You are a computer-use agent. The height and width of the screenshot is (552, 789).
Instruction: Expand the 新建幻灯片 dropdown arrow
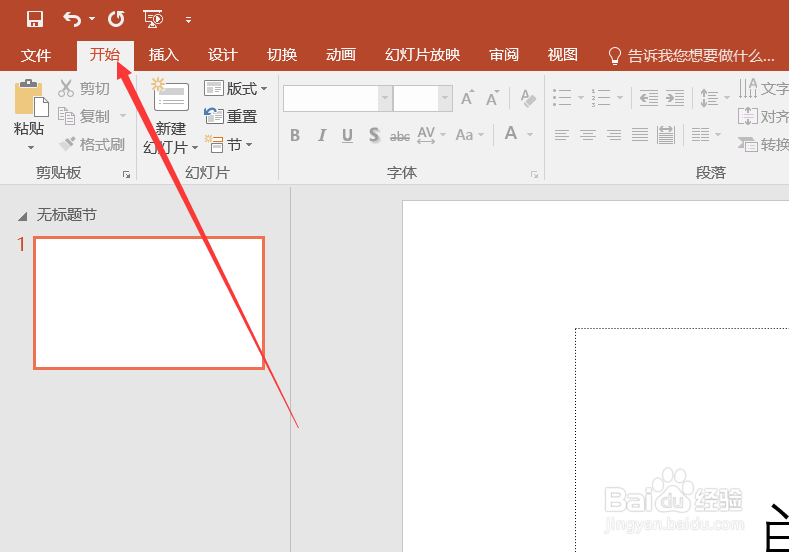(x=195, y=148)
